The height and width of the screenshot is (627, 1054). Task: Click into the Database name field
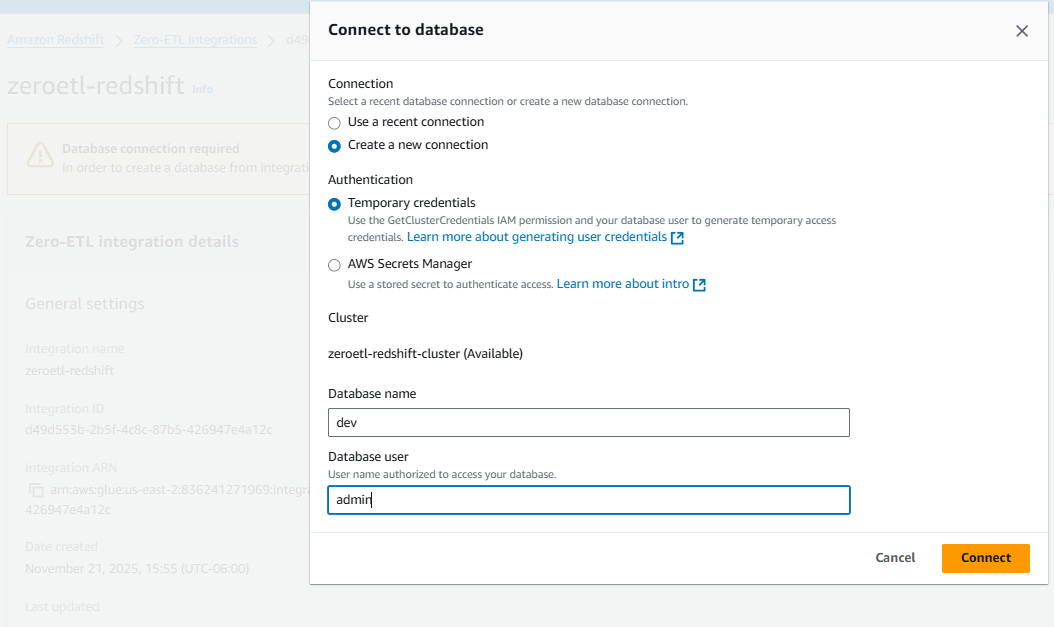[588, 423]
